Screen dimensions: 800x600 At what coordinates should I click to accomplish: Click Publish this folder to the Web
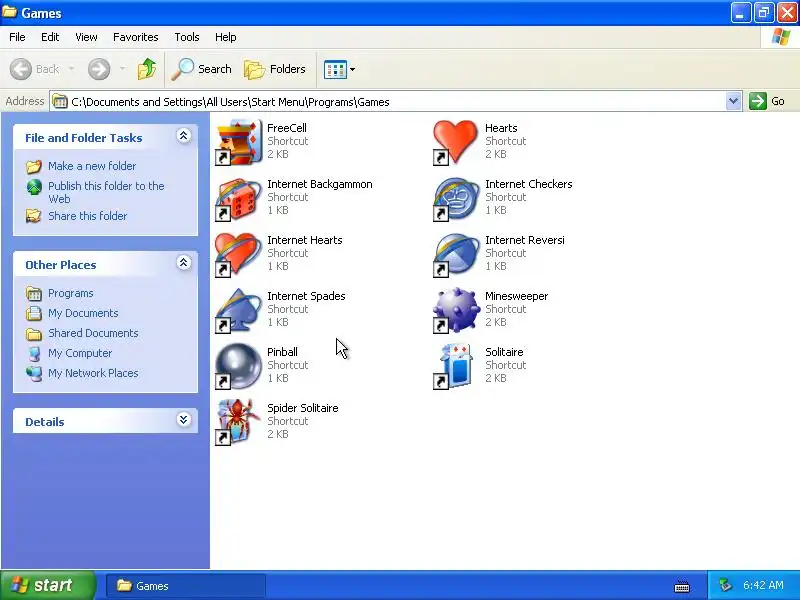[106, 192]
